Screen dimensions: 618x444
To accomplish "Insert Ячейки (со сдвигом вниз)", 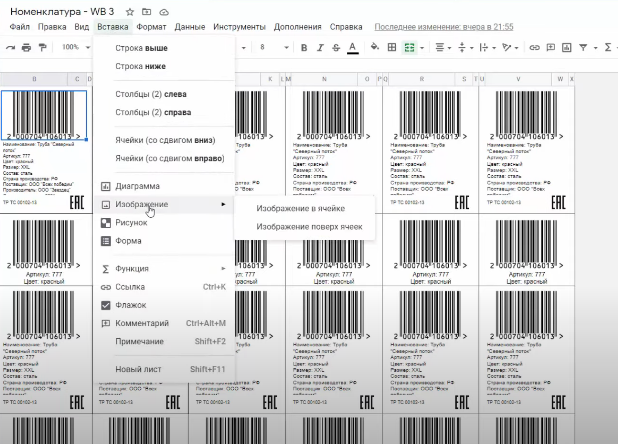I will [164, 140].
